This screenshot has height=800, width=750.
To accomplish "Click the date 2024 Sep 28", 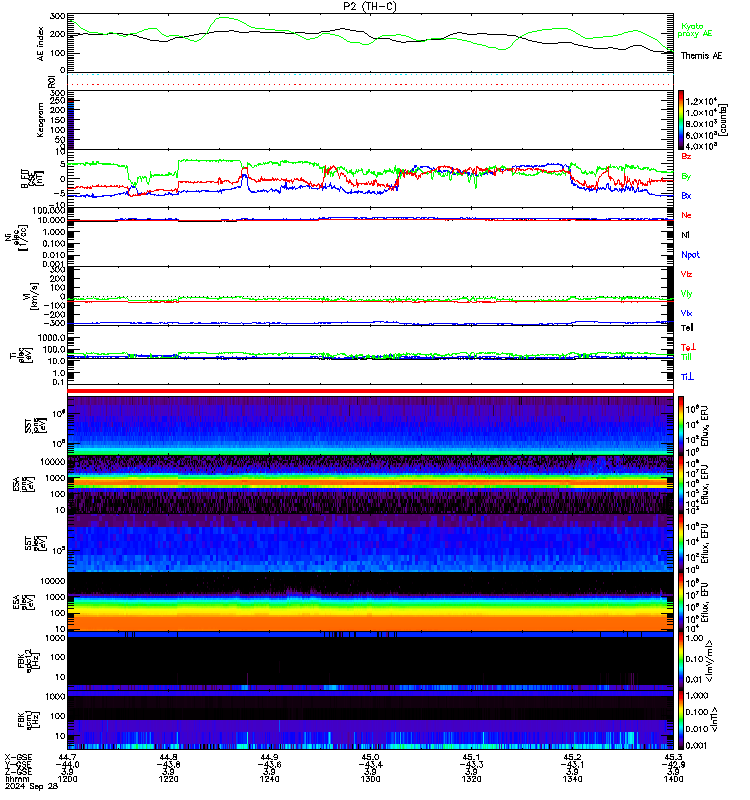I will (x=32, y=786).
